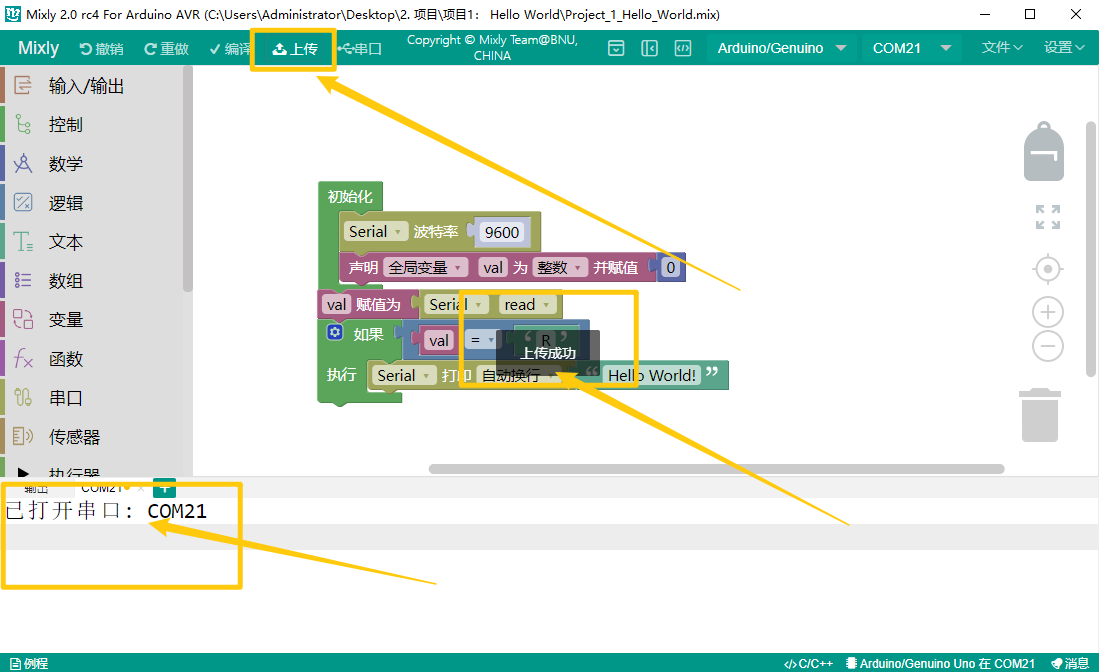The width and height of the screenshot is (1099, 672).
Task: Undo with the 撤销 button
Action: pos(102,49)
